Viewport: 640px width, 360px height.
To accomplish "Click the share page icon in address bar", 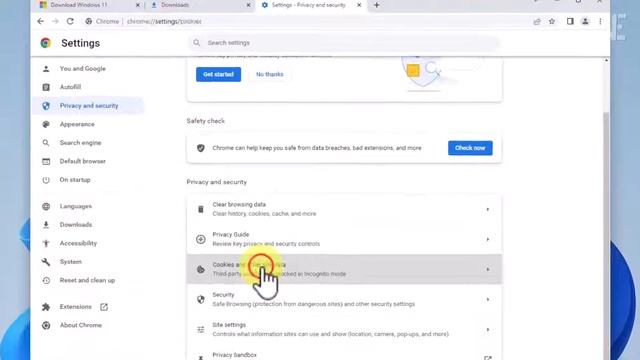I will click(537, 22).
